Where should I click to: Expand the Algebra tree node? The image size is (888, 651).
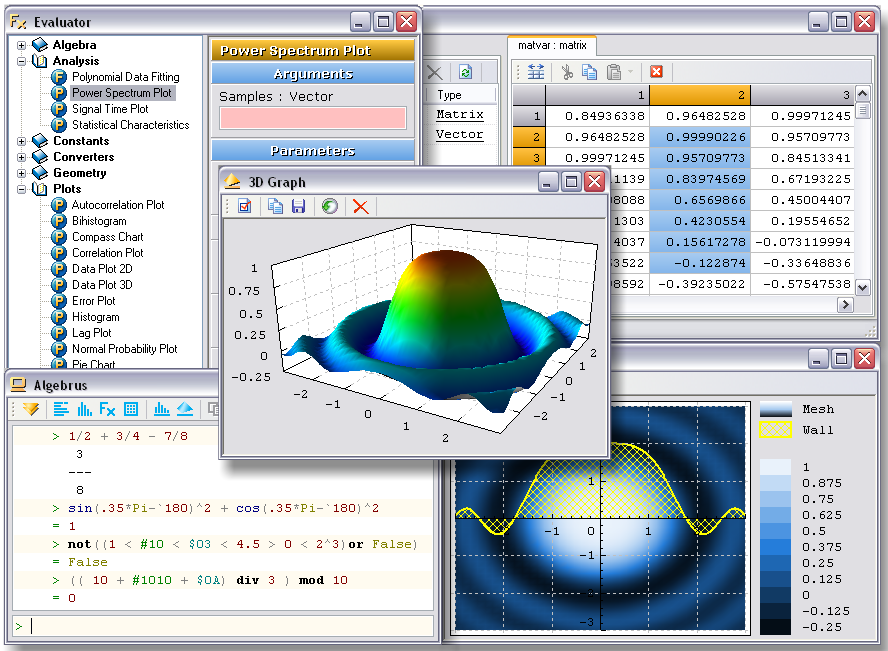(x=21, y=45)
